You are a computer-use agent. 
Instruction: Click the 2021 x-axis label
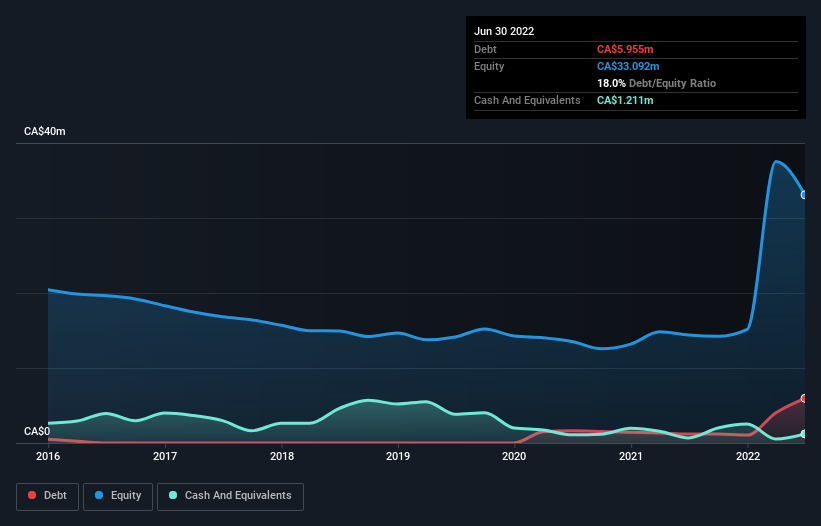point(631,456)
